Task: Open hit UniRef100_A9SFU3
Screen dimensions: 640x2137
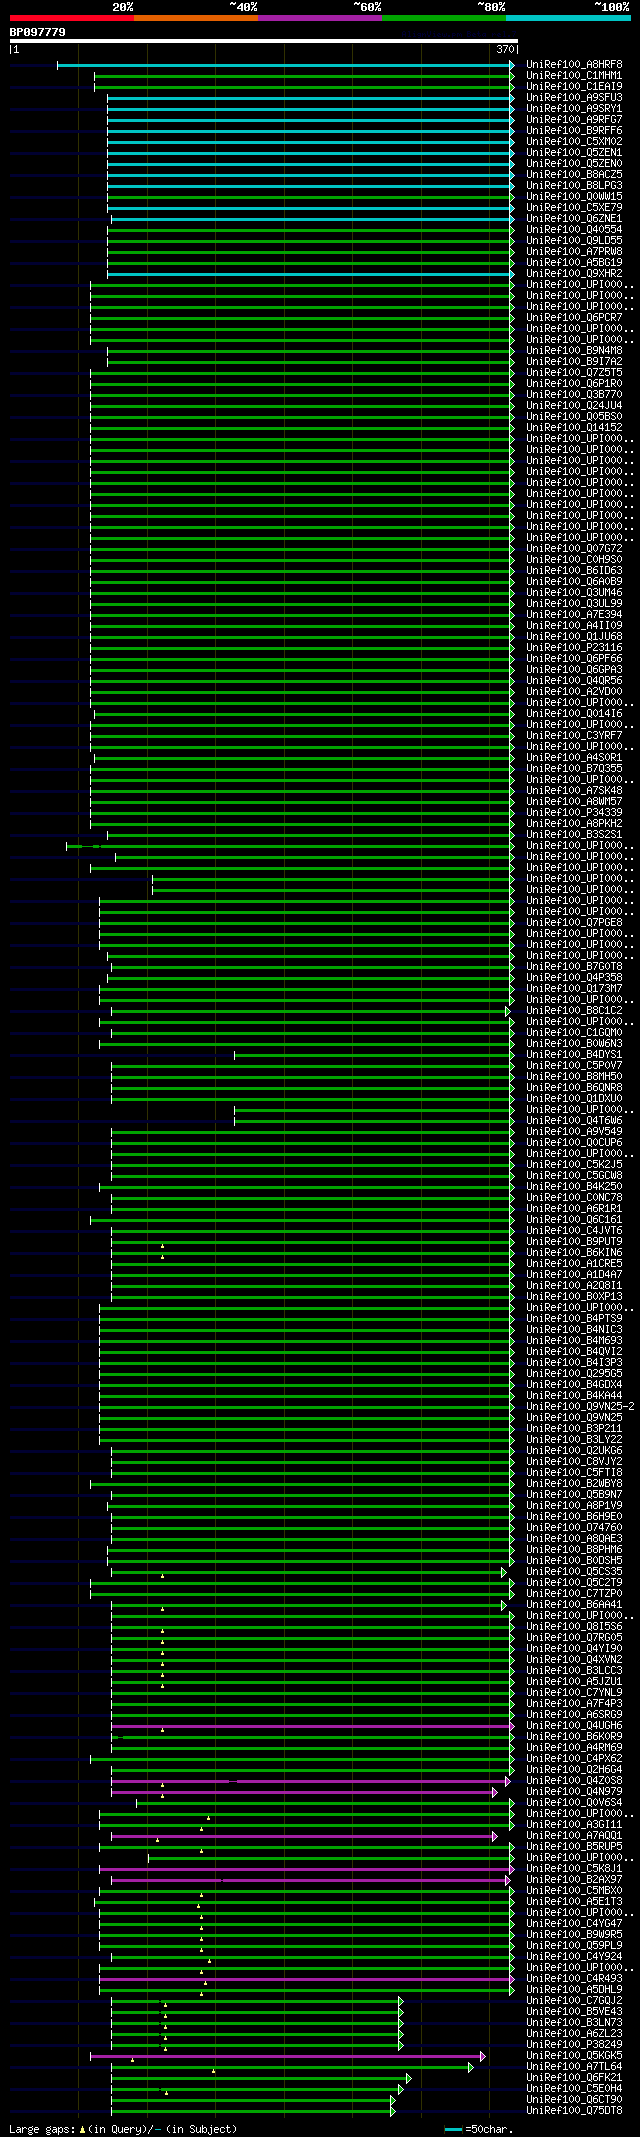Action: pos(574,98)
